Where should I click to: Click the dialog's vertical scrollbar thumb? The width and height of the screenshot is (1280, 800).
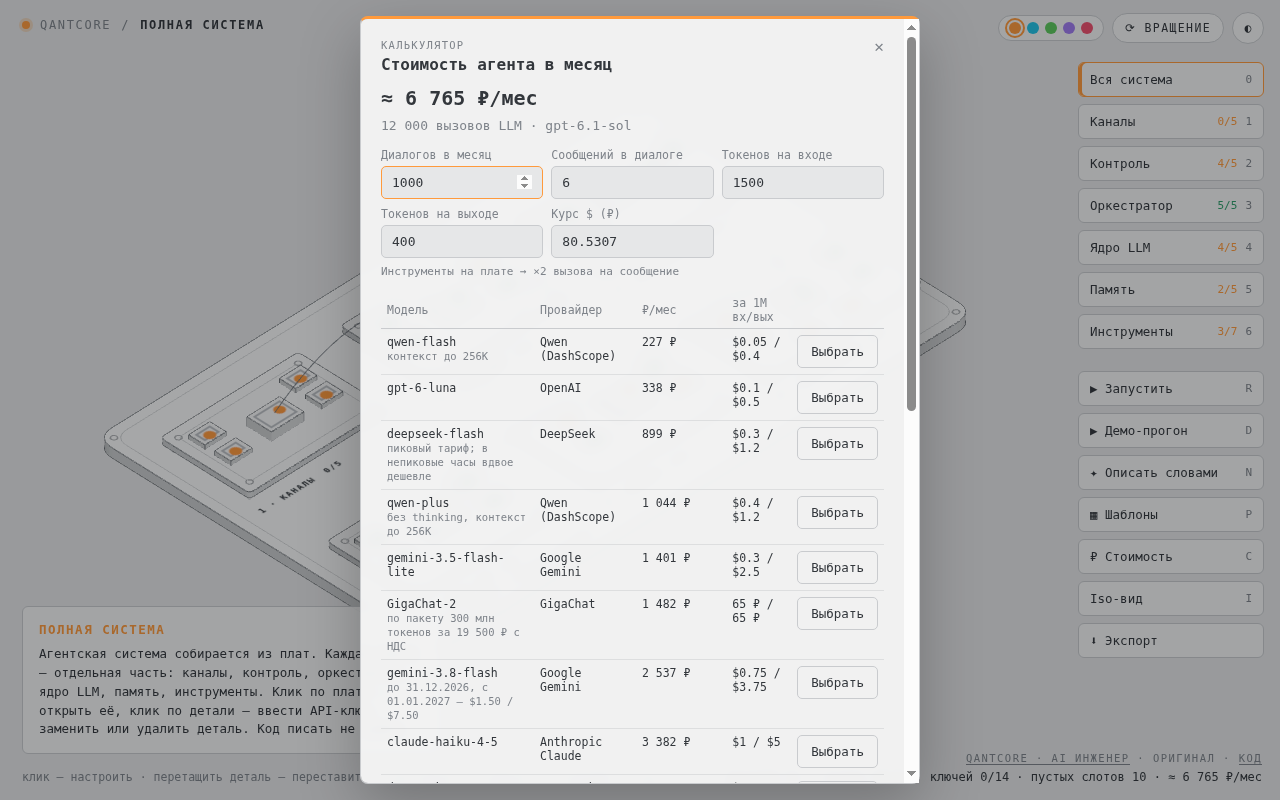[x=911, y=223]
